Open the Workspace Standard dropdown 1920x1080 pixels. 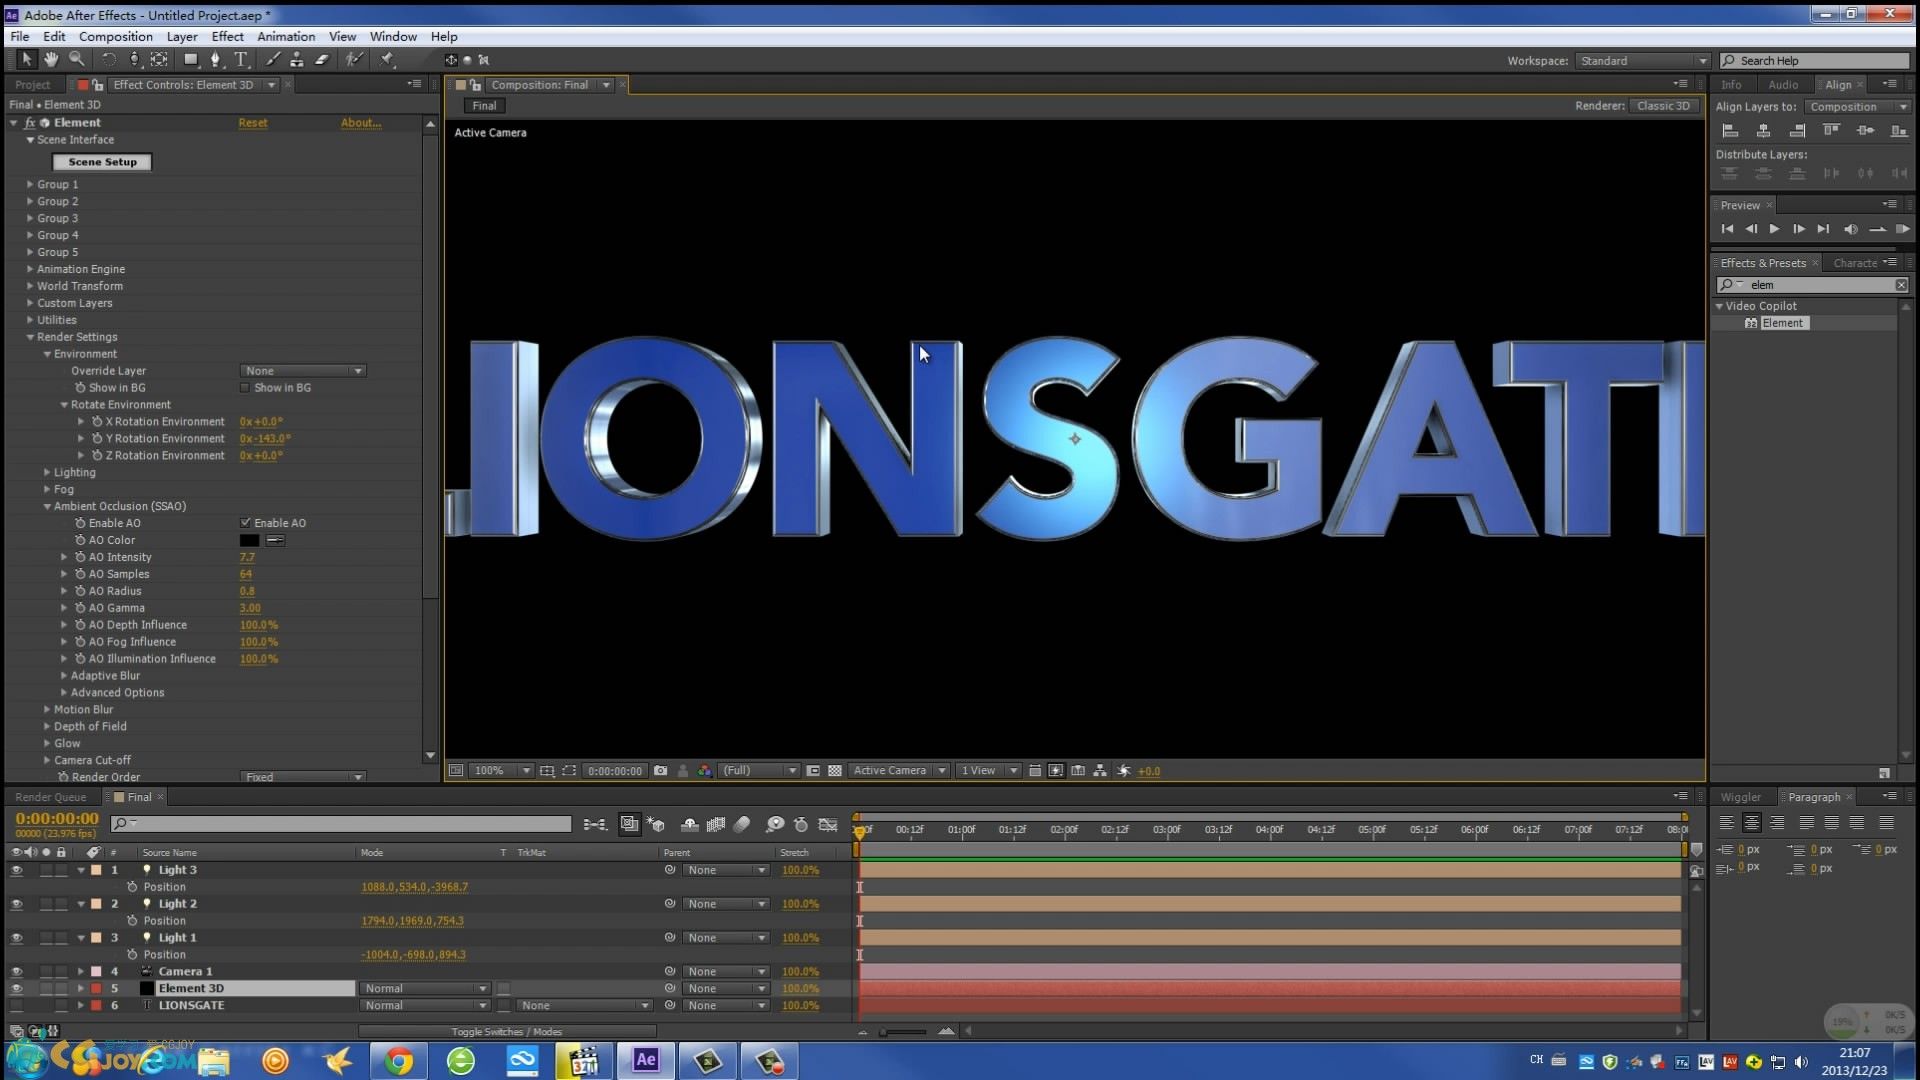pos(1642,61)
